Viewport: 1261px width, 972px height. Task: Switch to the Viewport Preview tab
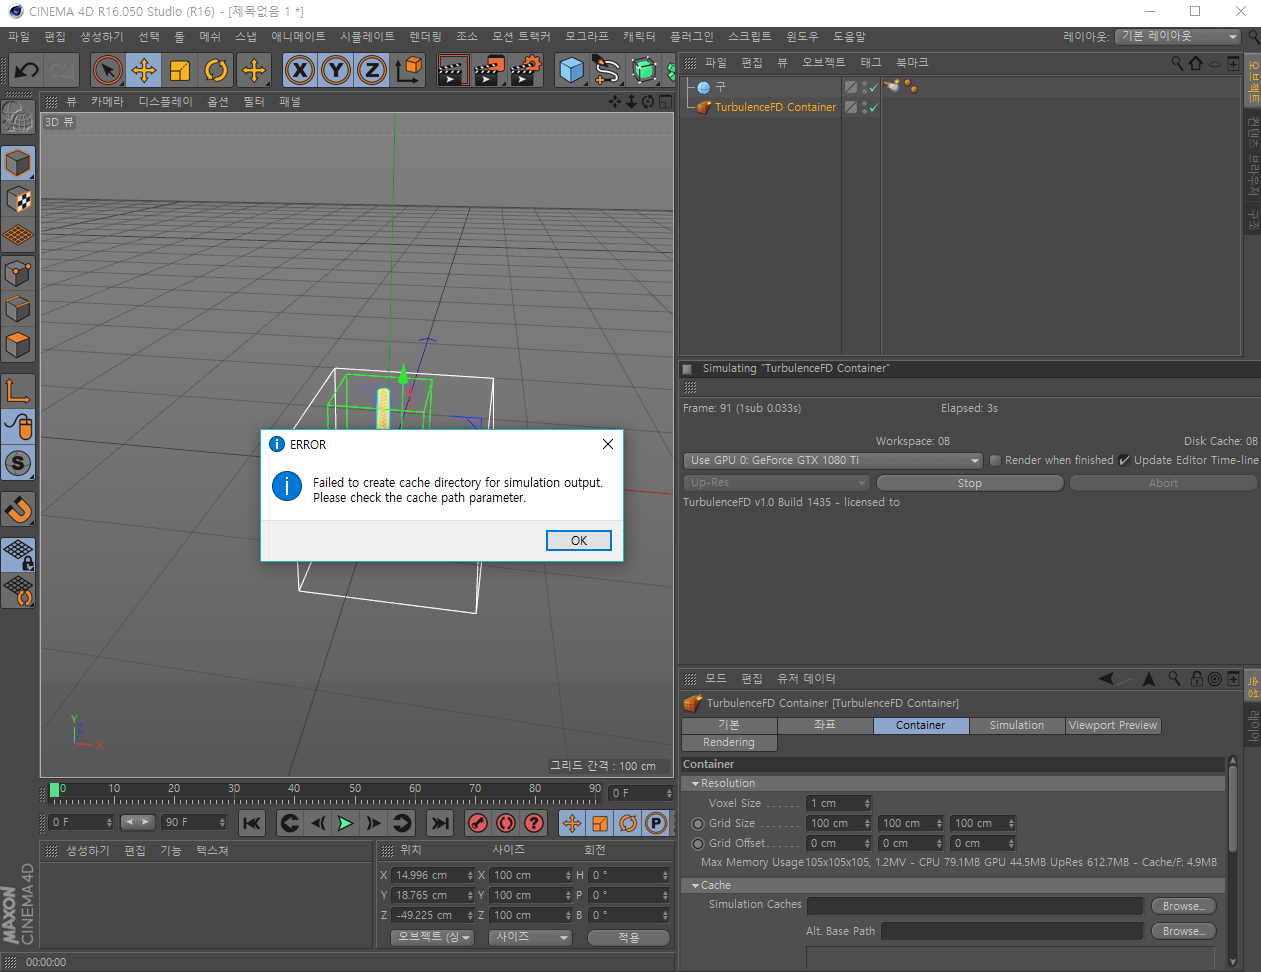[x=1113, y=726]
